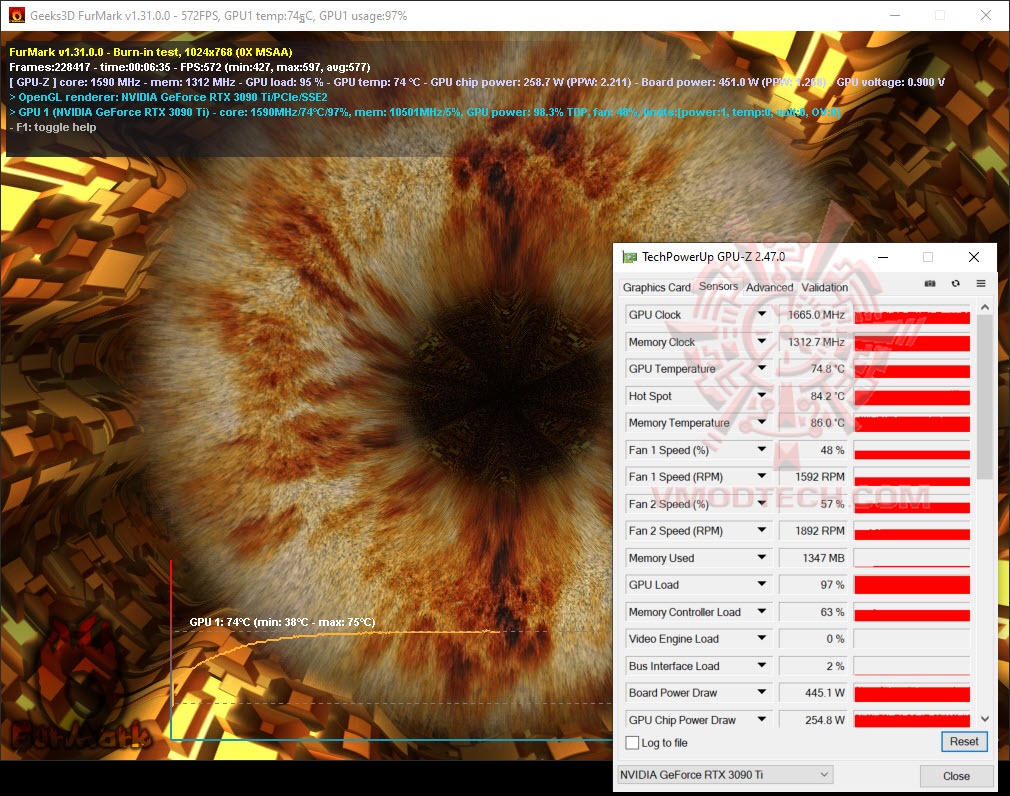
Task: Switch to the Graphics Card tab
Action: point(656,287)
